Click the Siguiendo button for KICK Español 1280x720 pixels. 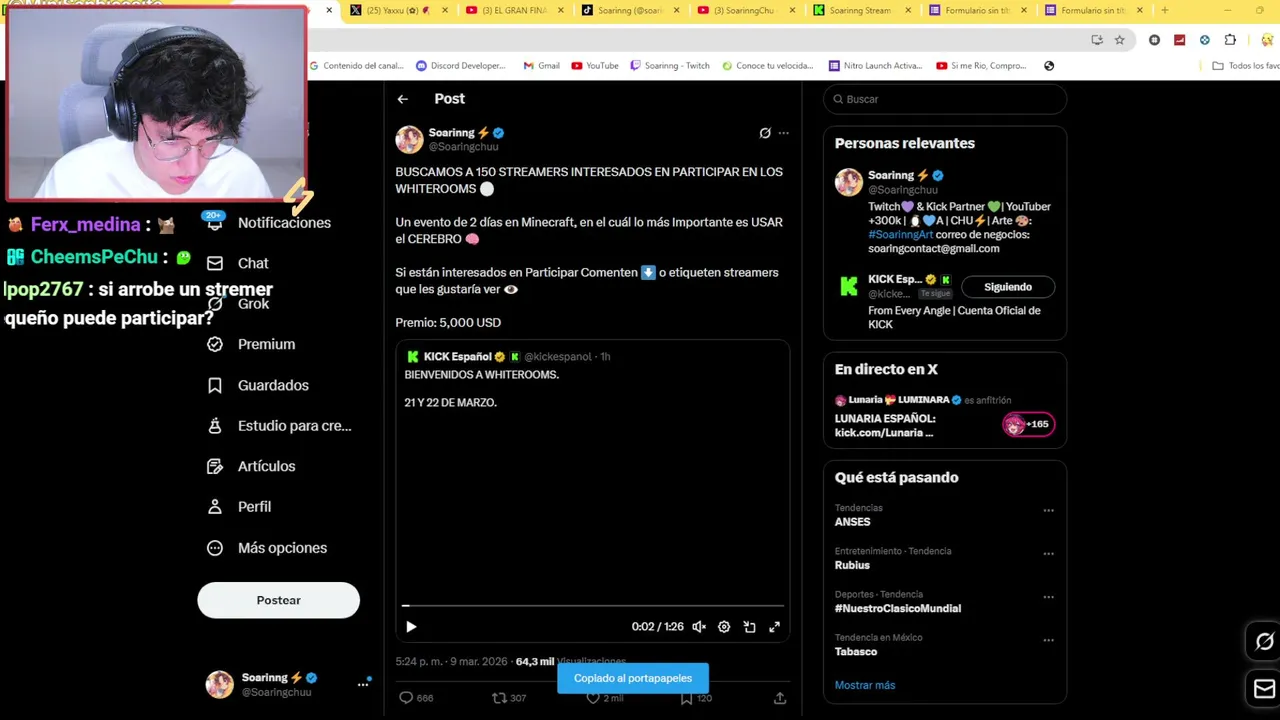(x=1008, y=287)
